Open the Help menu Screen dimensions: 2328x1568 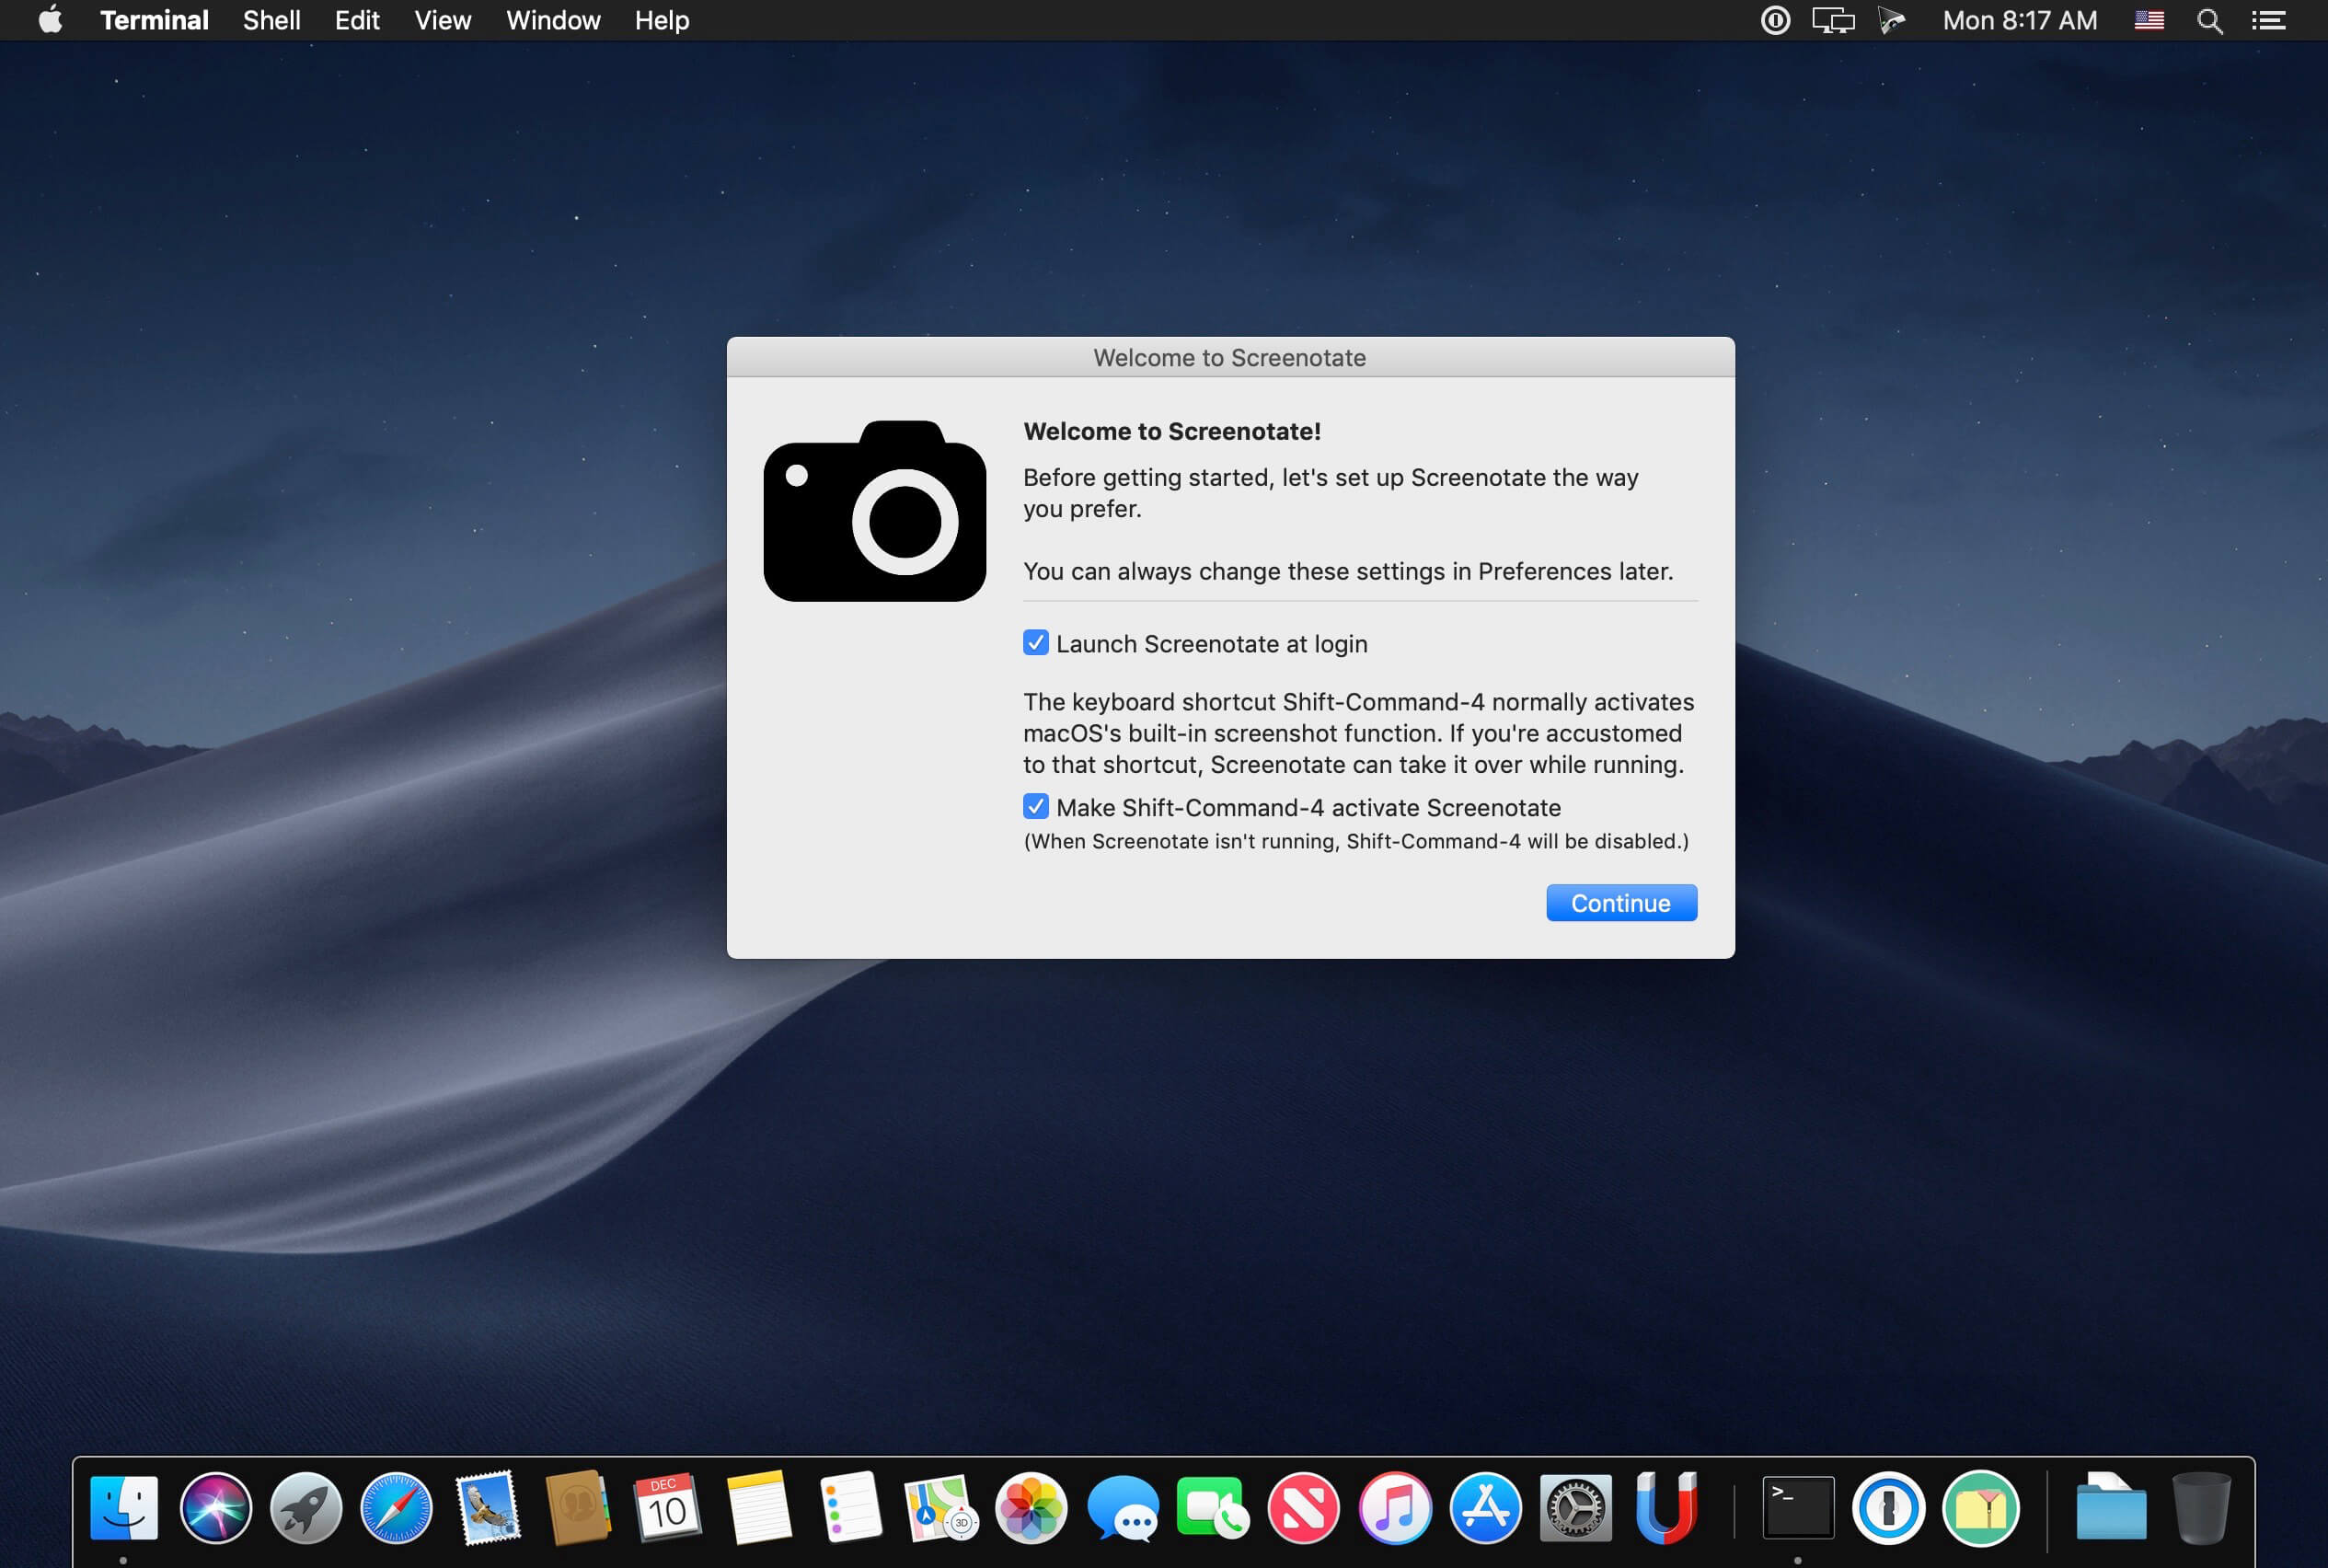[x=661, y=21]
